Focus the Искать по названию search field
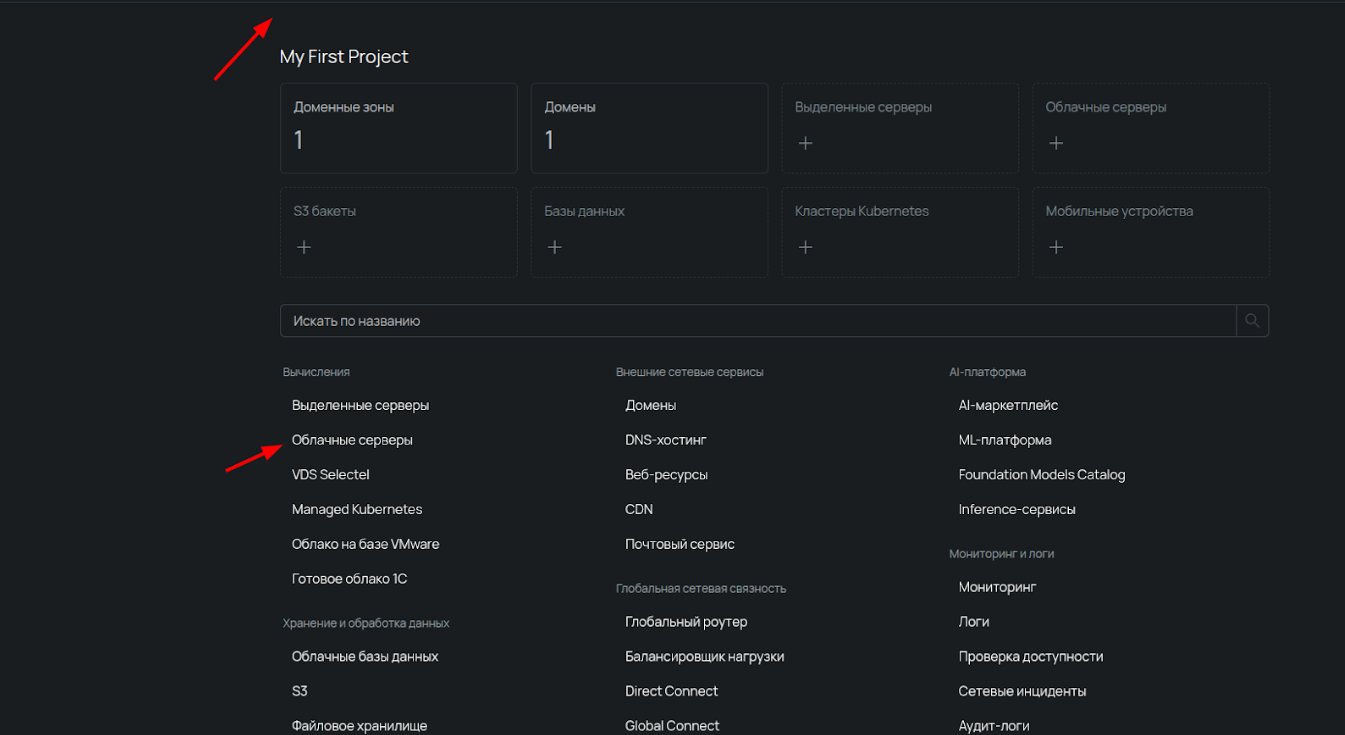 [757, 321]
